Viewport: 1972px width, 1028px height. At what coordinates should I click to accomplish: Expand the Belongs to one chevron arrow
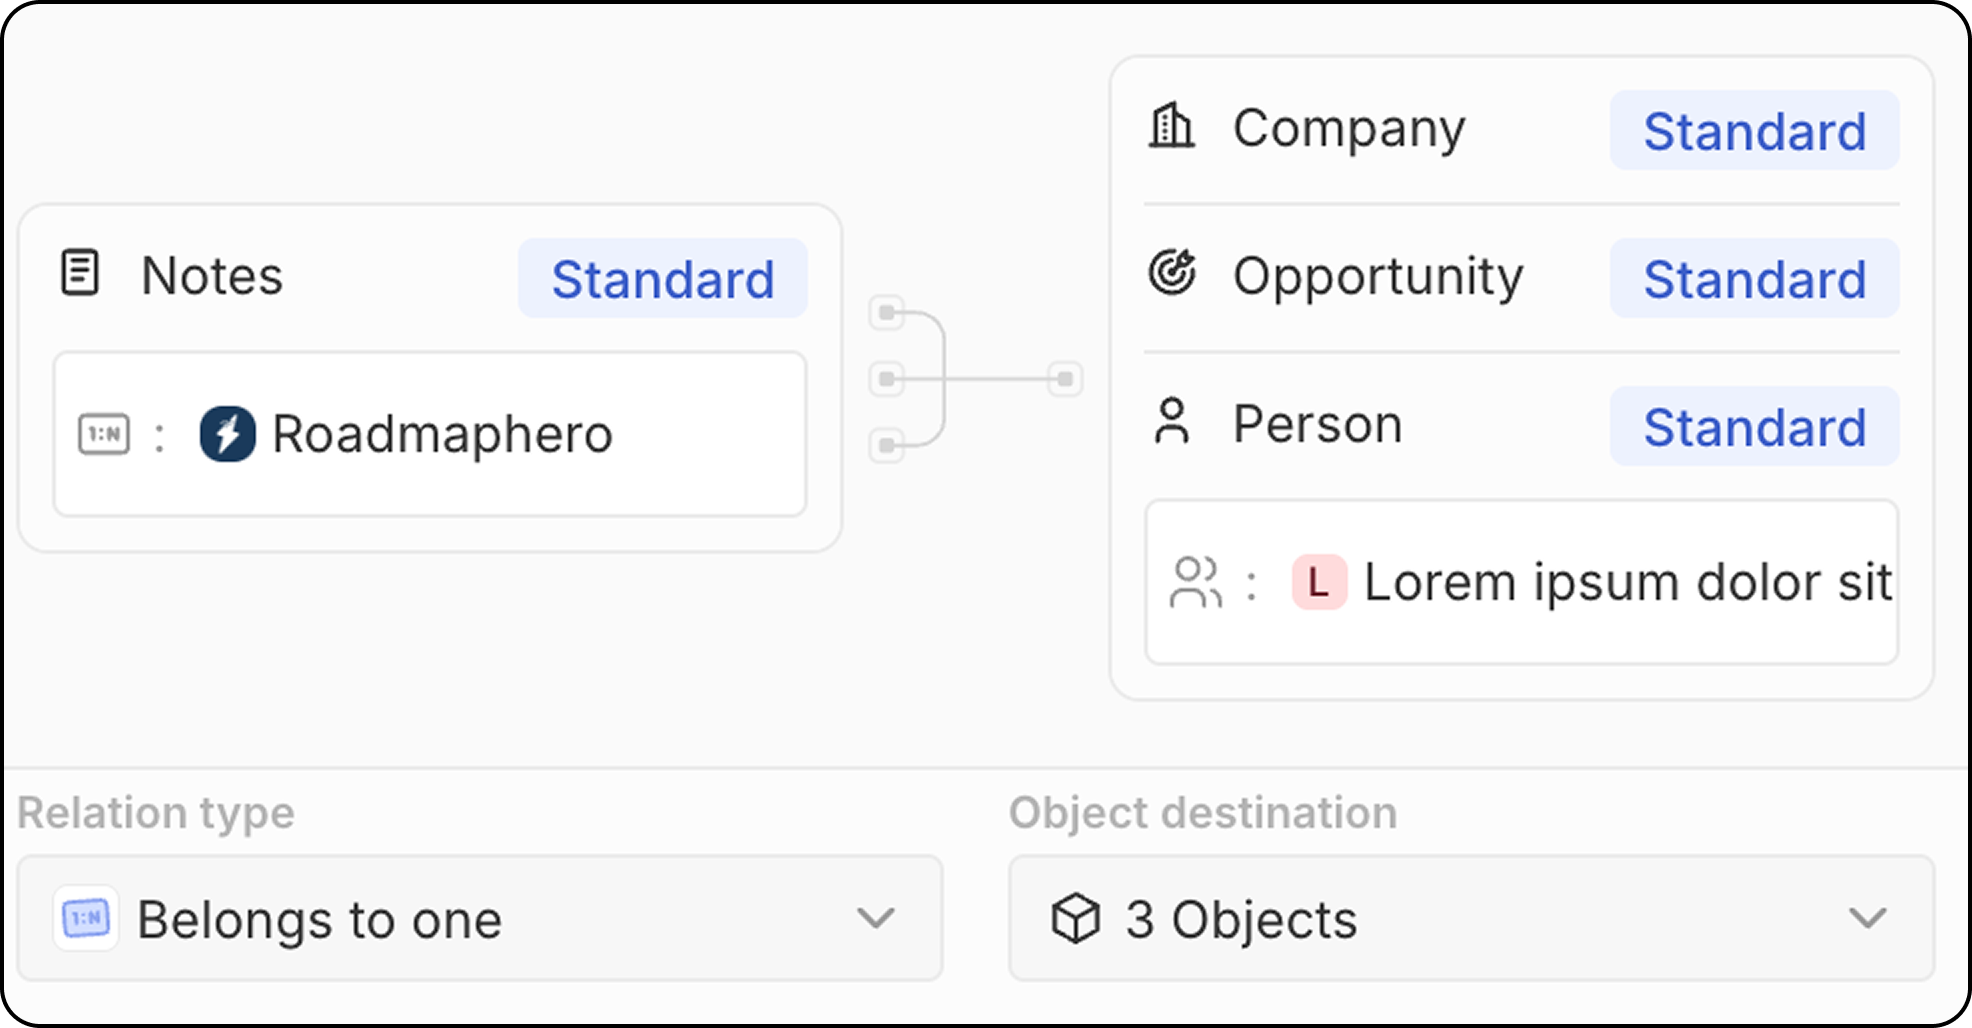point(876,918)
